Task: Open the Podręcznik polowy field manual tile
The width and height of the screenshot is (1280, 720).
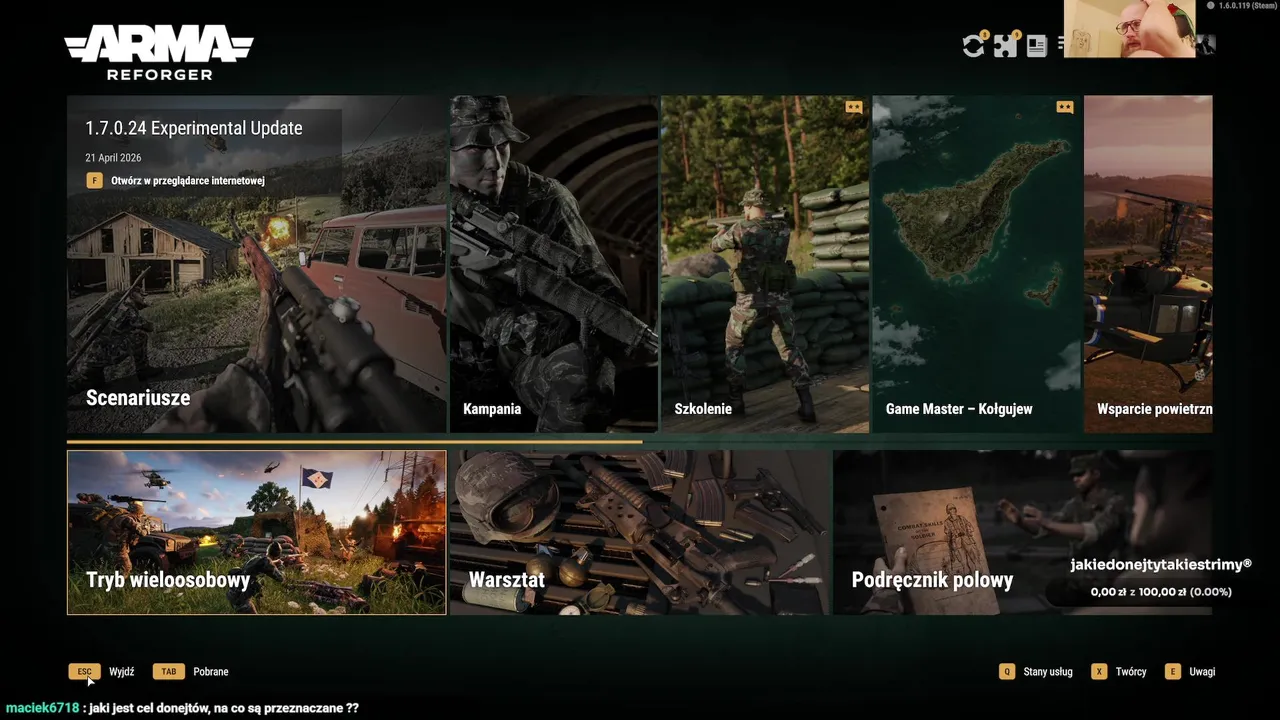Action: click(1022, 532)
